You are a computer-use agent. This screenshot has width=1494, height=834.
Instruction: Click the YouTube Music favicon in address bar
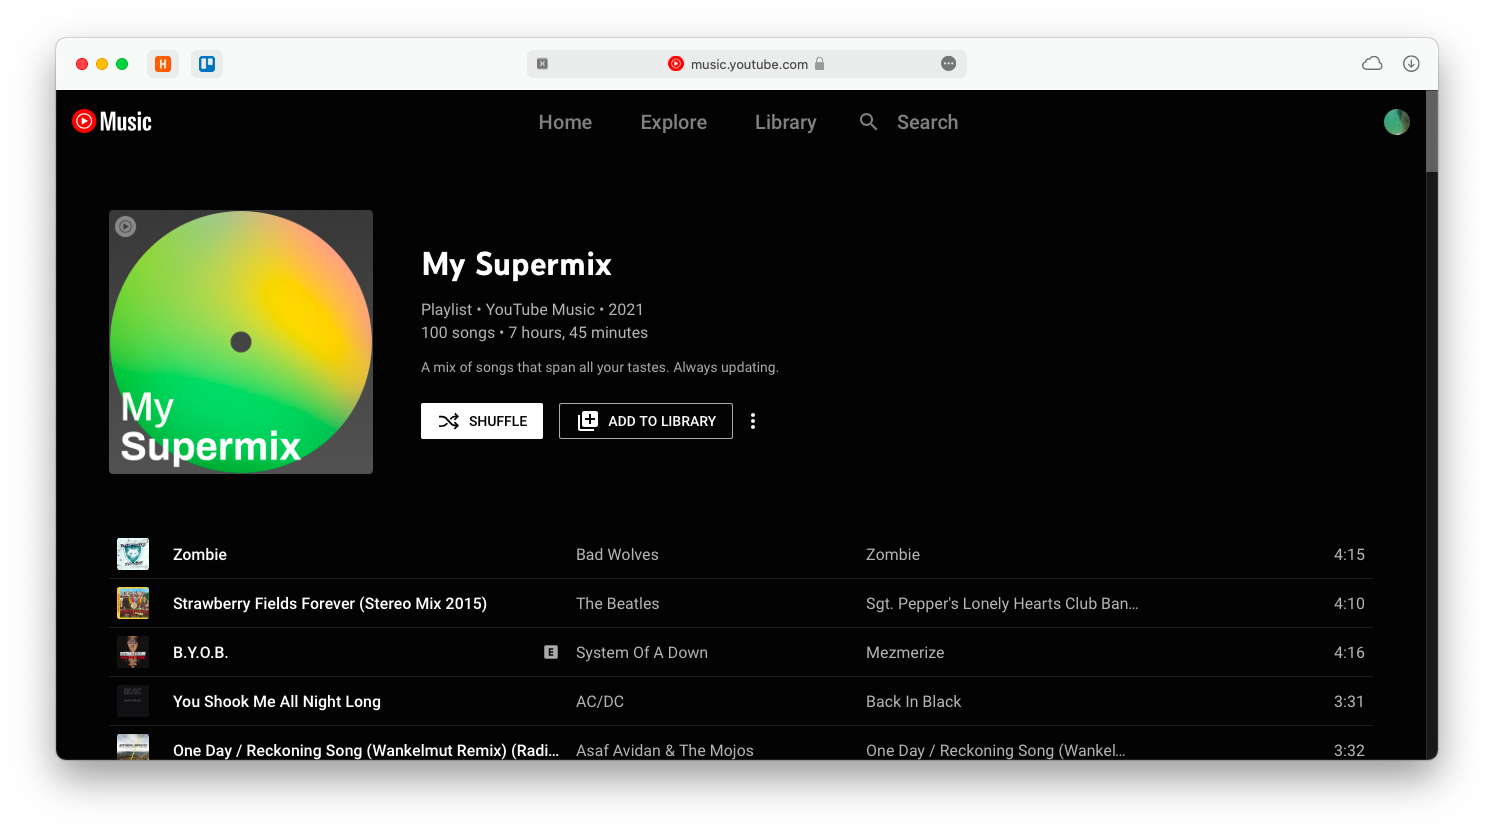click(x=676, y=64)
